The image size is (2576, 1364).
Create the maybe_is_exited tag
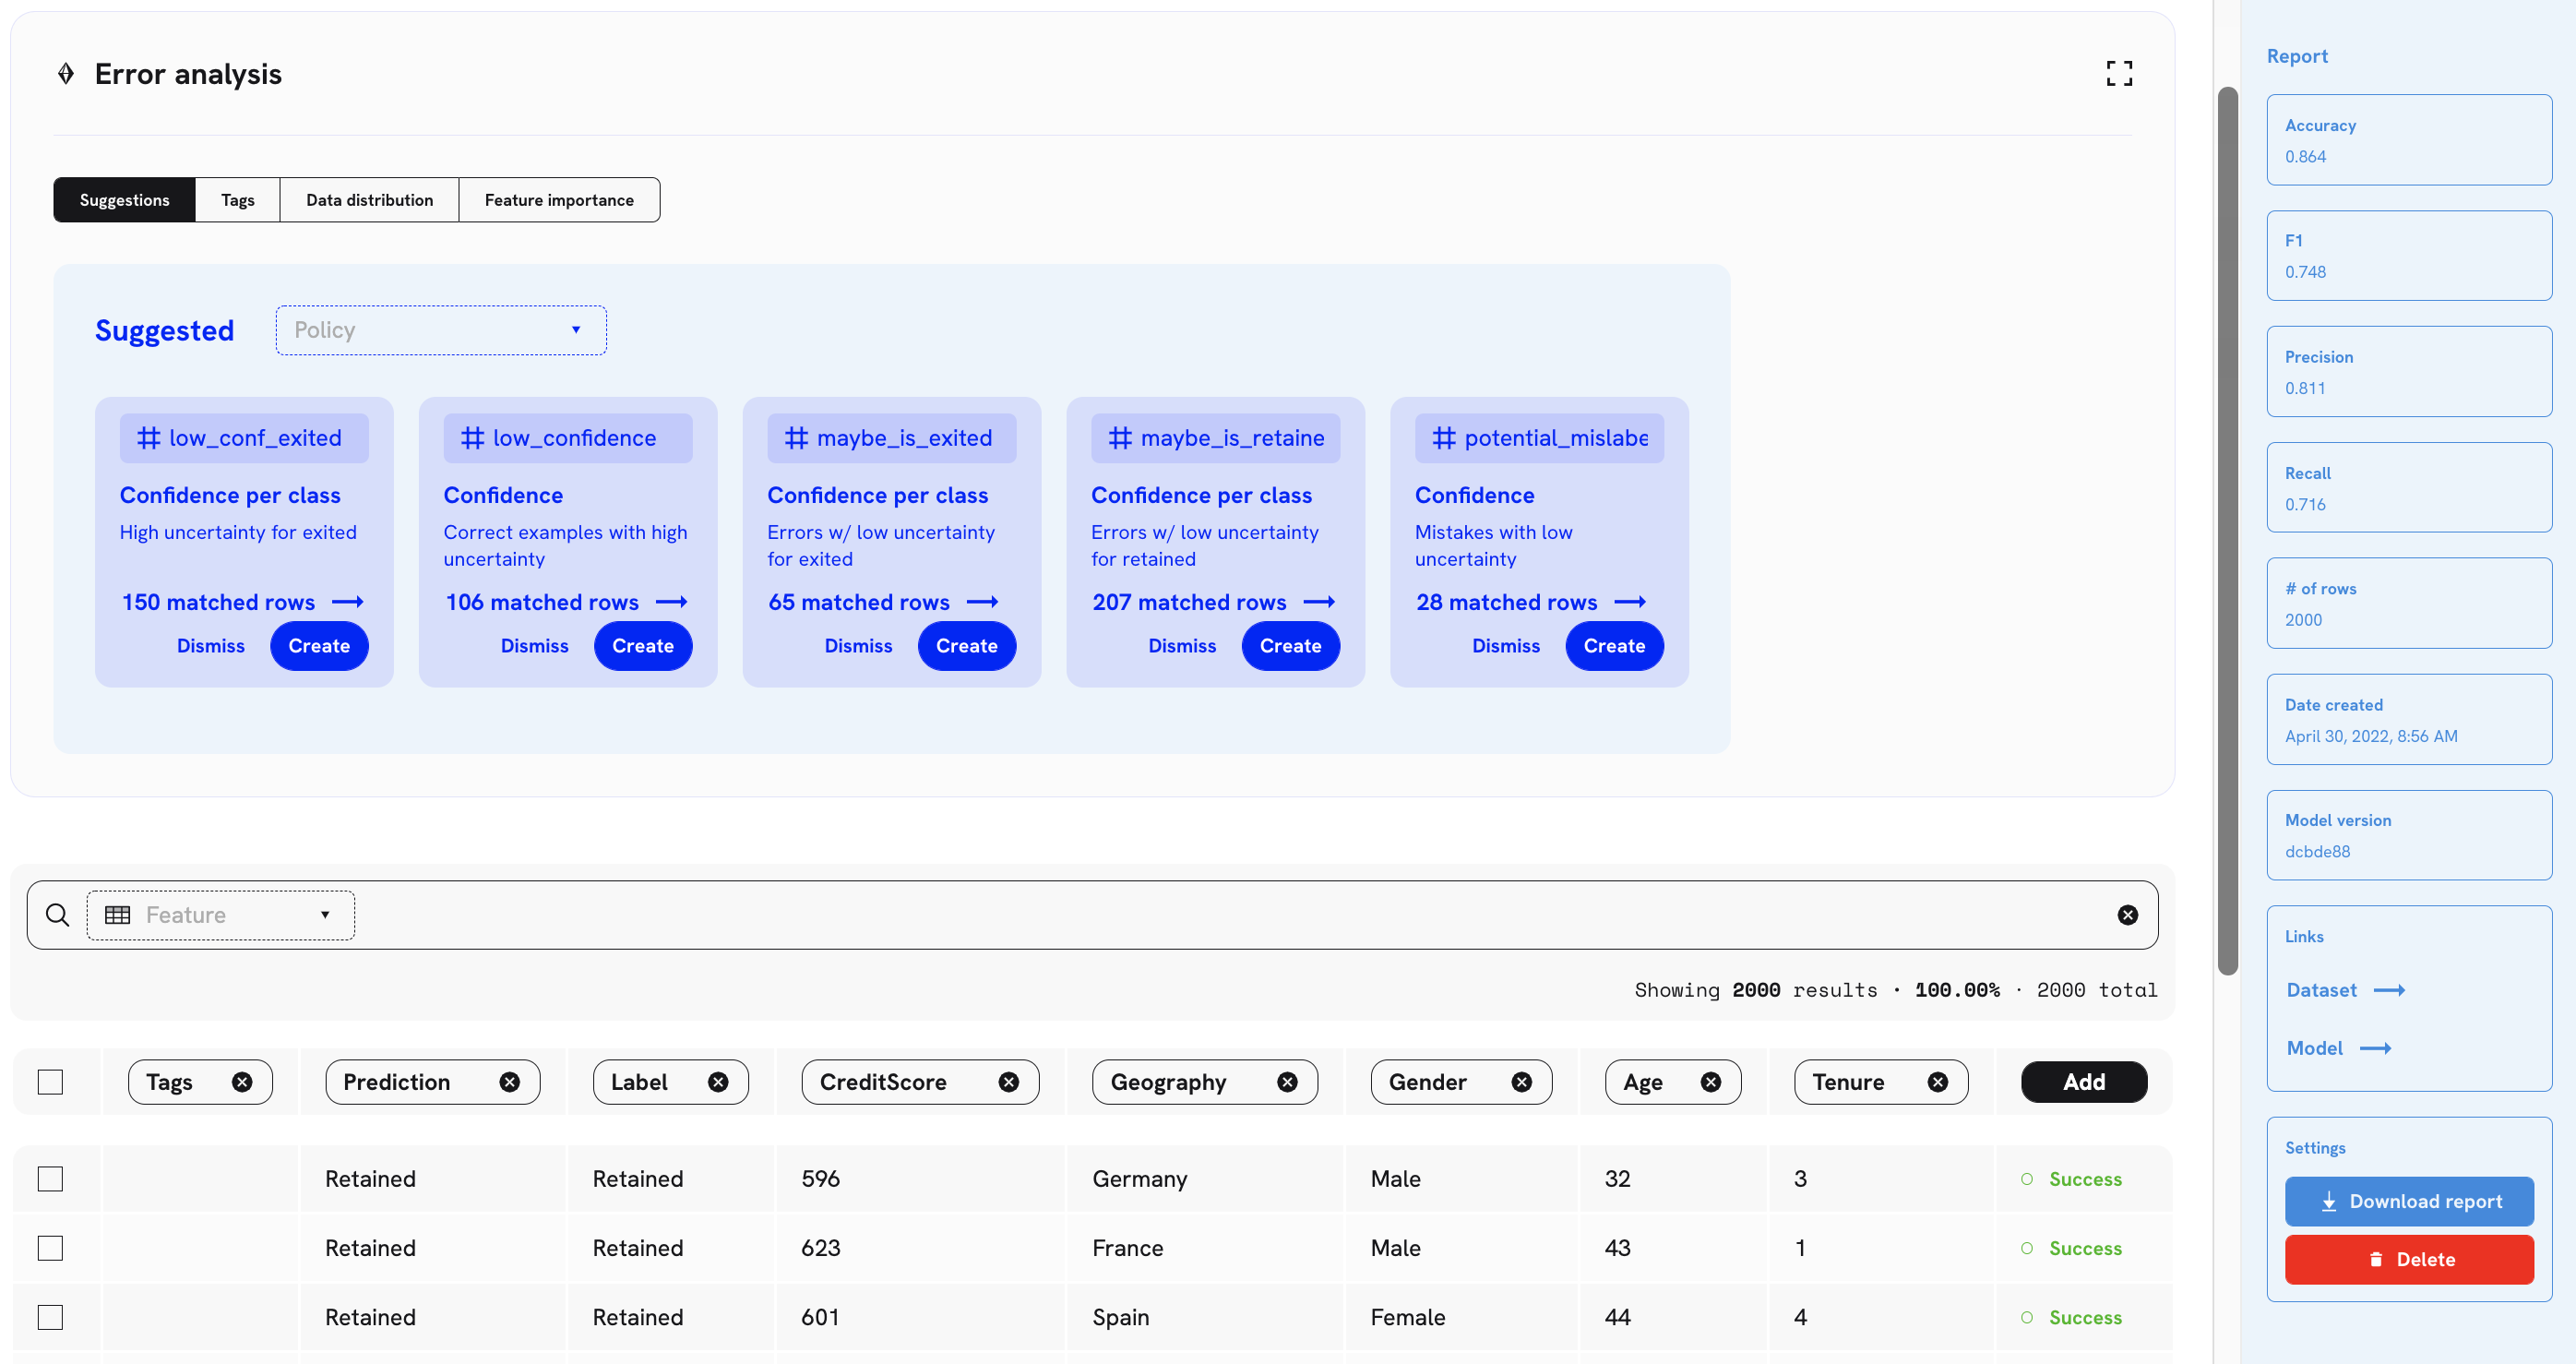pos(965,646)
